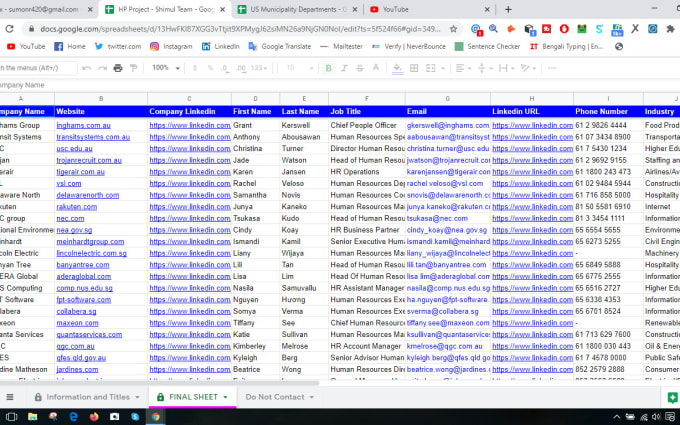
Task: Switch to Do Not Contact sheet tab
Action: (x=280, y=397)
